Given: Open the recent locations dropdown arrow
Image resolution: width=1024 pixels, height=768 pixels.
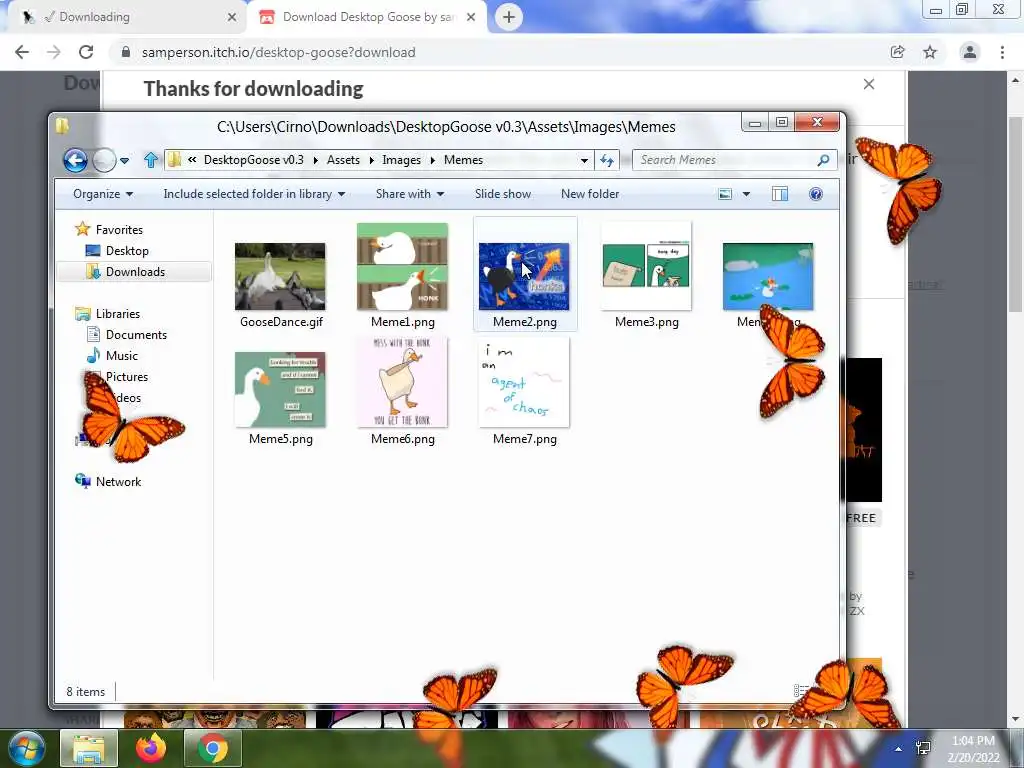Looking at the screenshot, I should point(124,160).
